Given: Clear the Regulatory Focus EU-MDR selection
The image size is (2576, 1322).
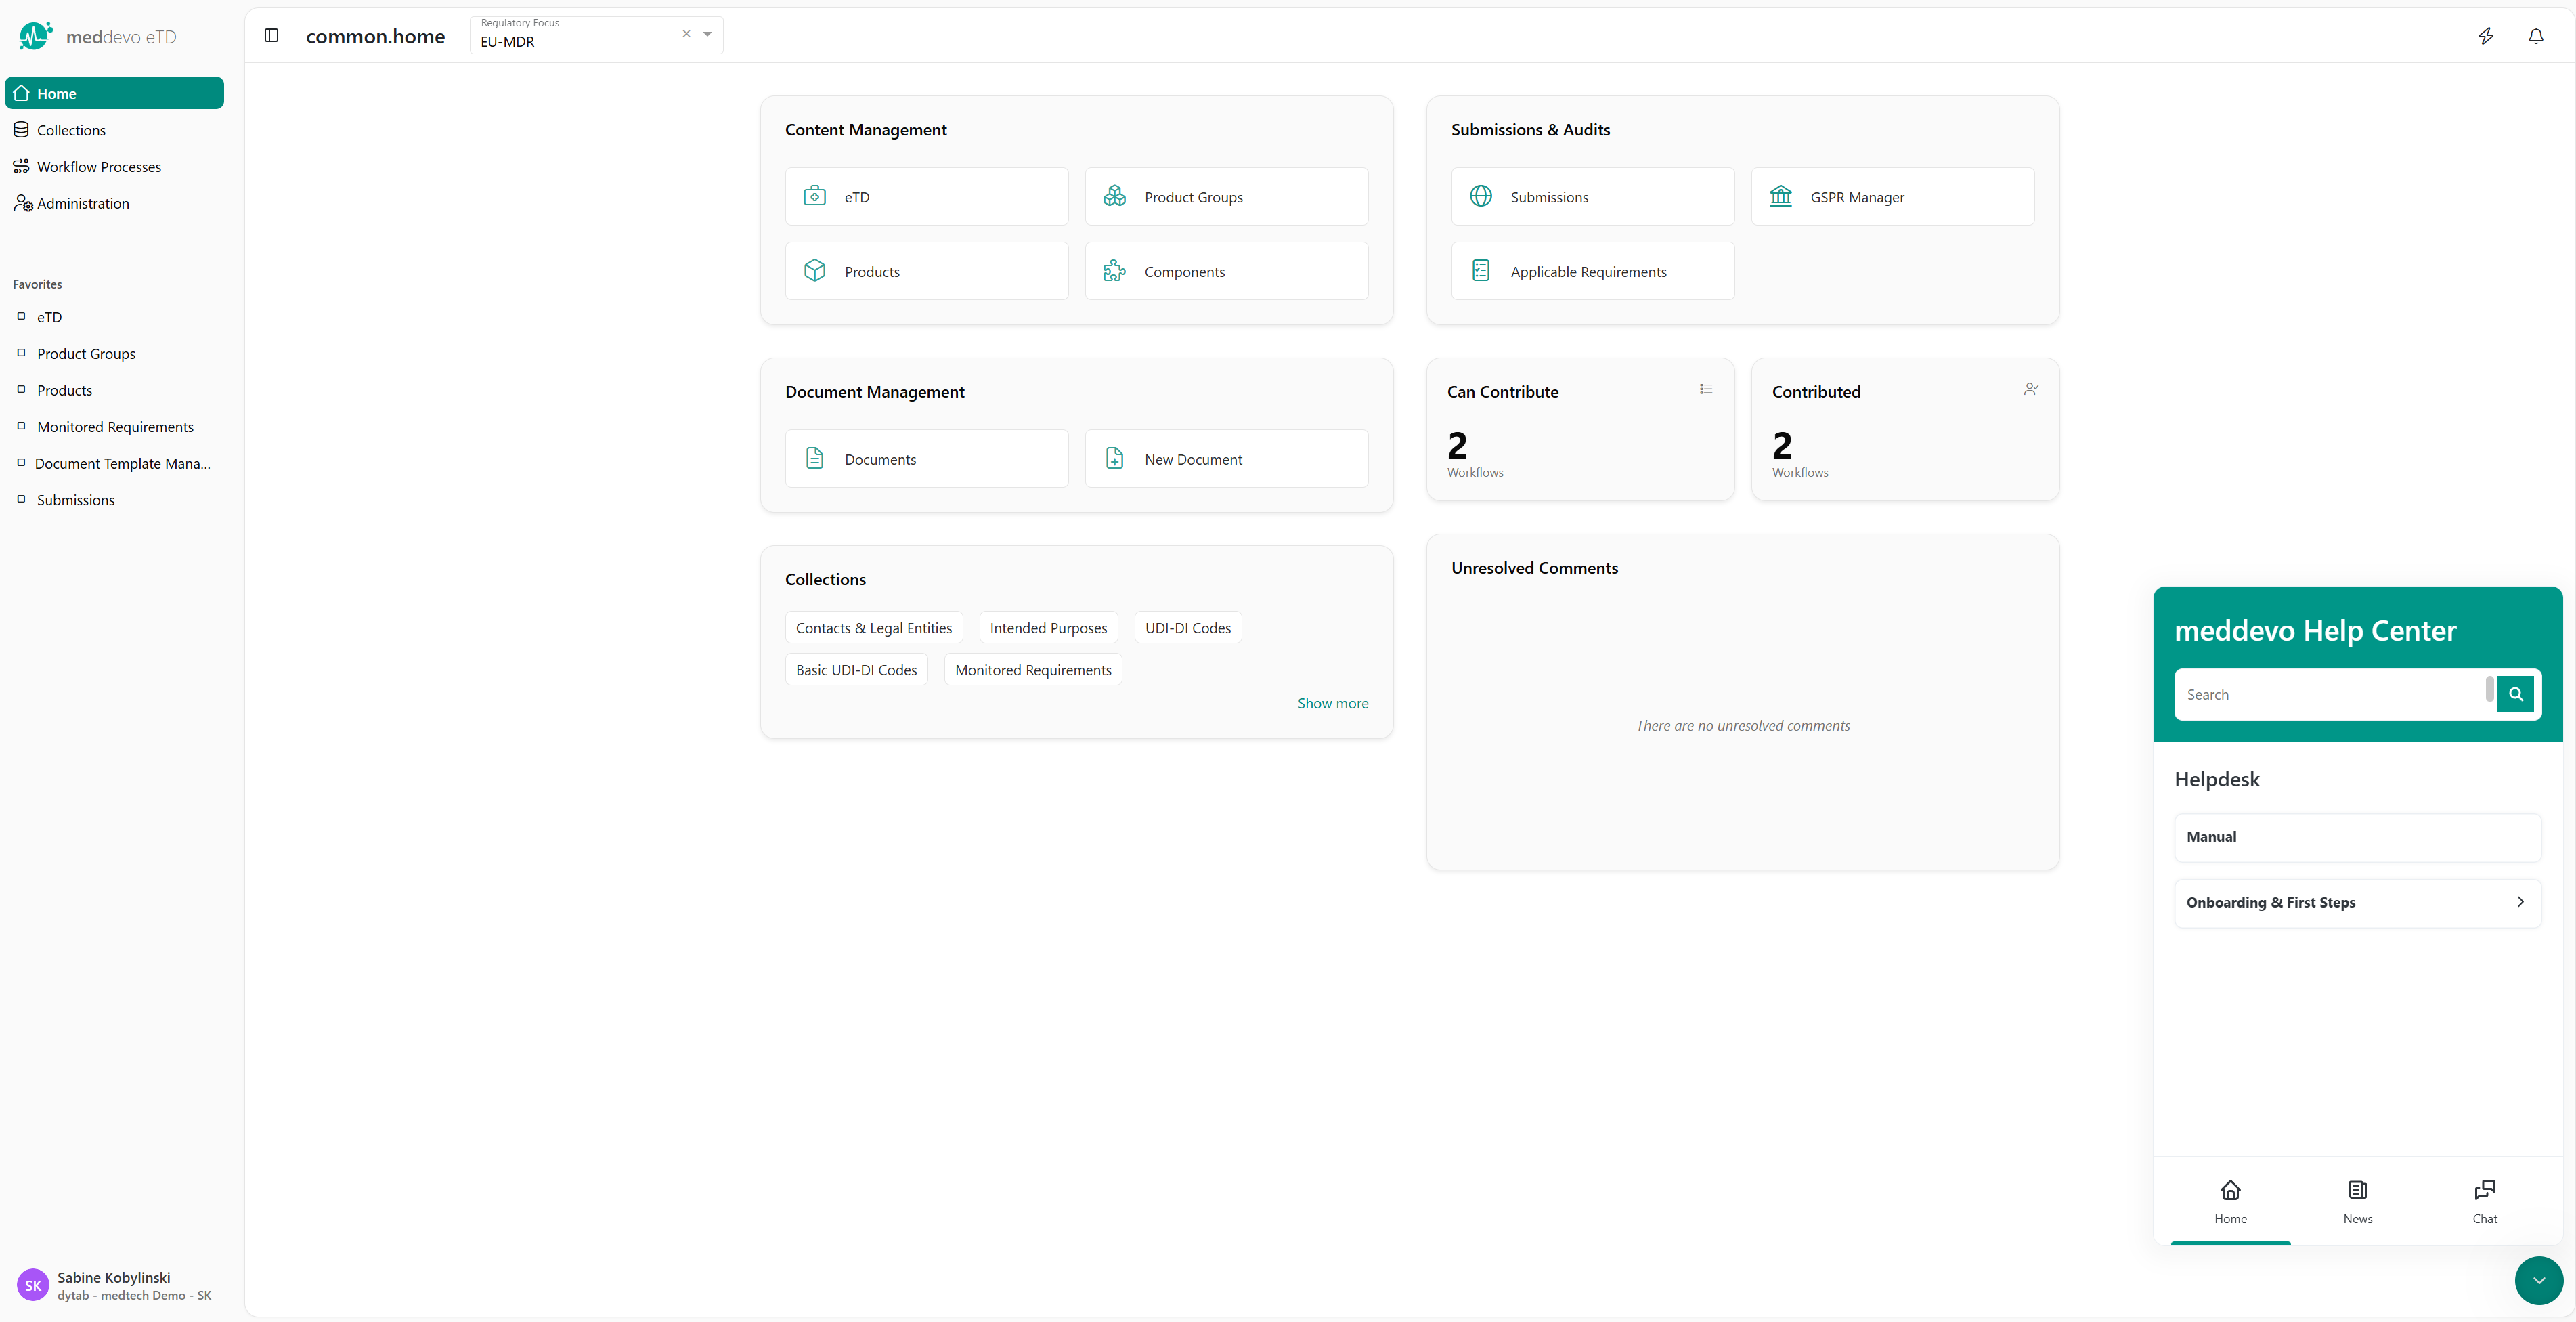Looking at the screenshot, I should pyautogui.click(x=686, y=34).
